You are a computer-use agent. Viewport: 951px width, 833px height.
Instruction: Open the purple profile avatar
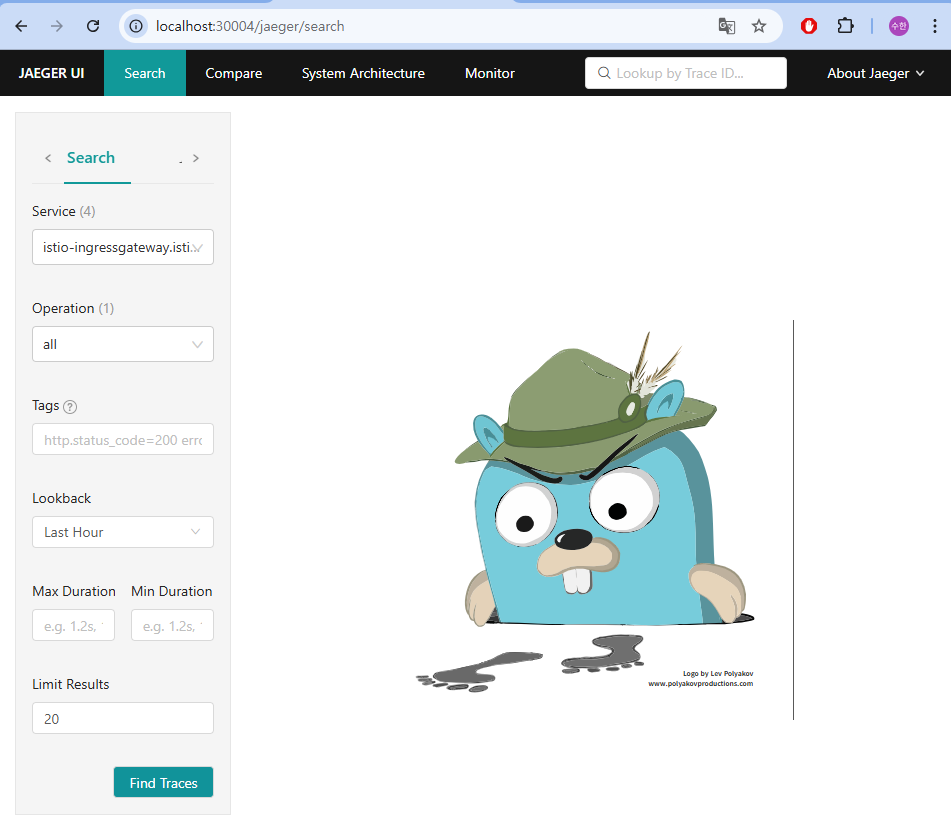pyautogui.click(x=898, y=26)
